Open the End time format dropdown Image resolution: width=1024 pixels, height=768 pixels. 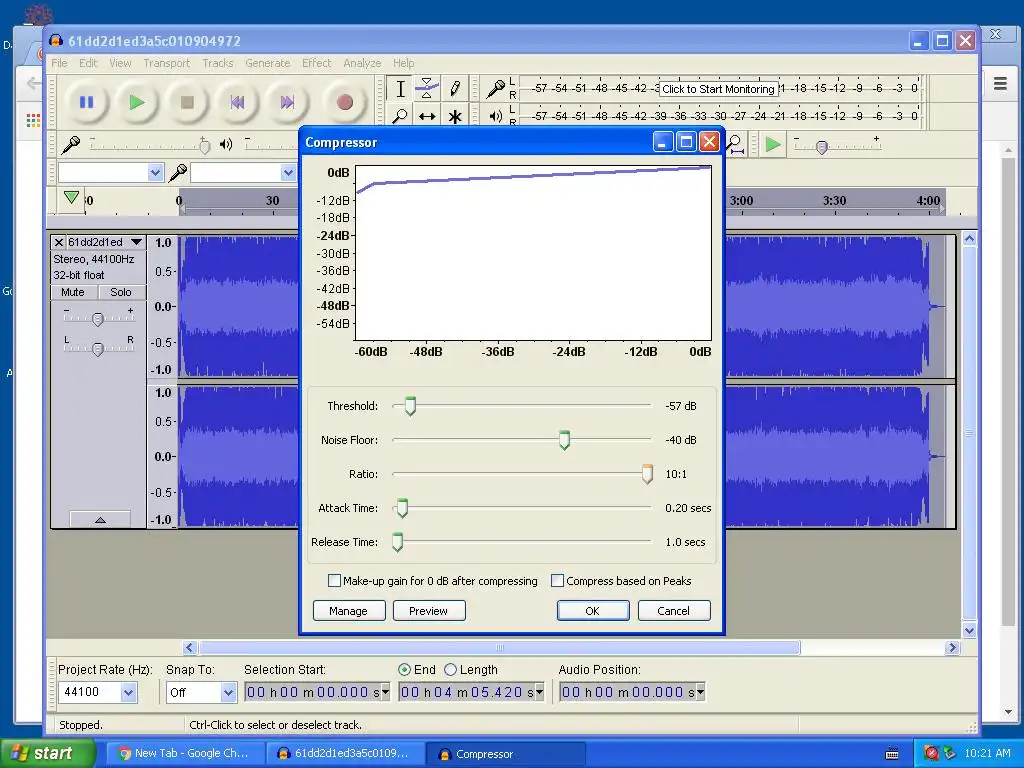point(539,692)
